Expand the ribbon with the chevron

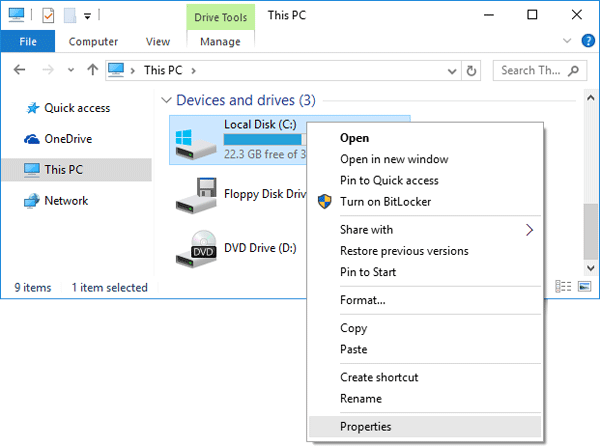pyautogui.click(x=567, y=41)
